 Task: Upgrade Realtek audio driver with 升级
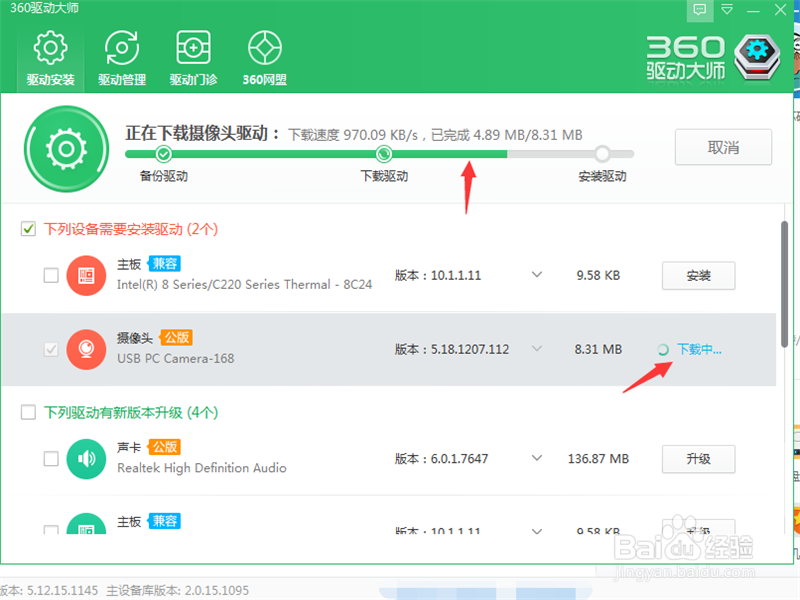(698, 459)
